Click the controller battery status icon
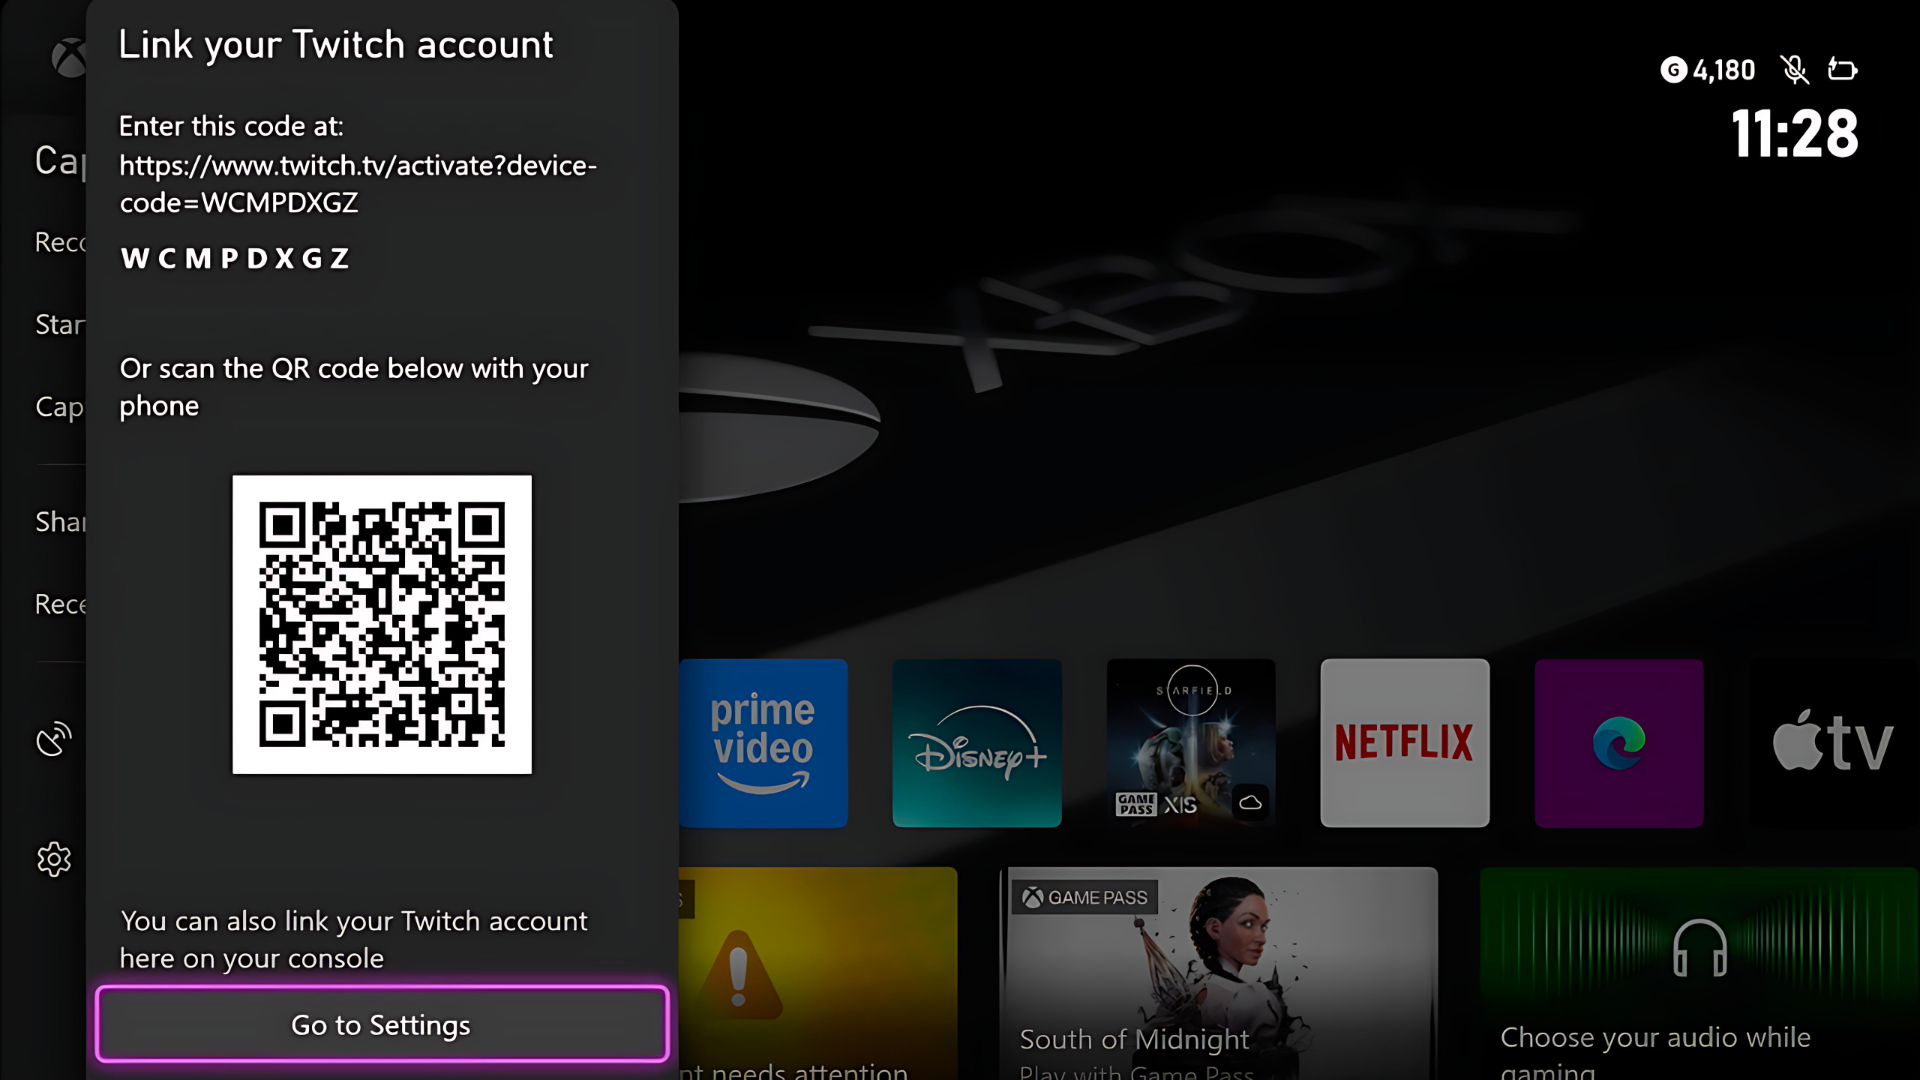This screenshot has width=1920, height=1080. click(x=1843, y=69)
